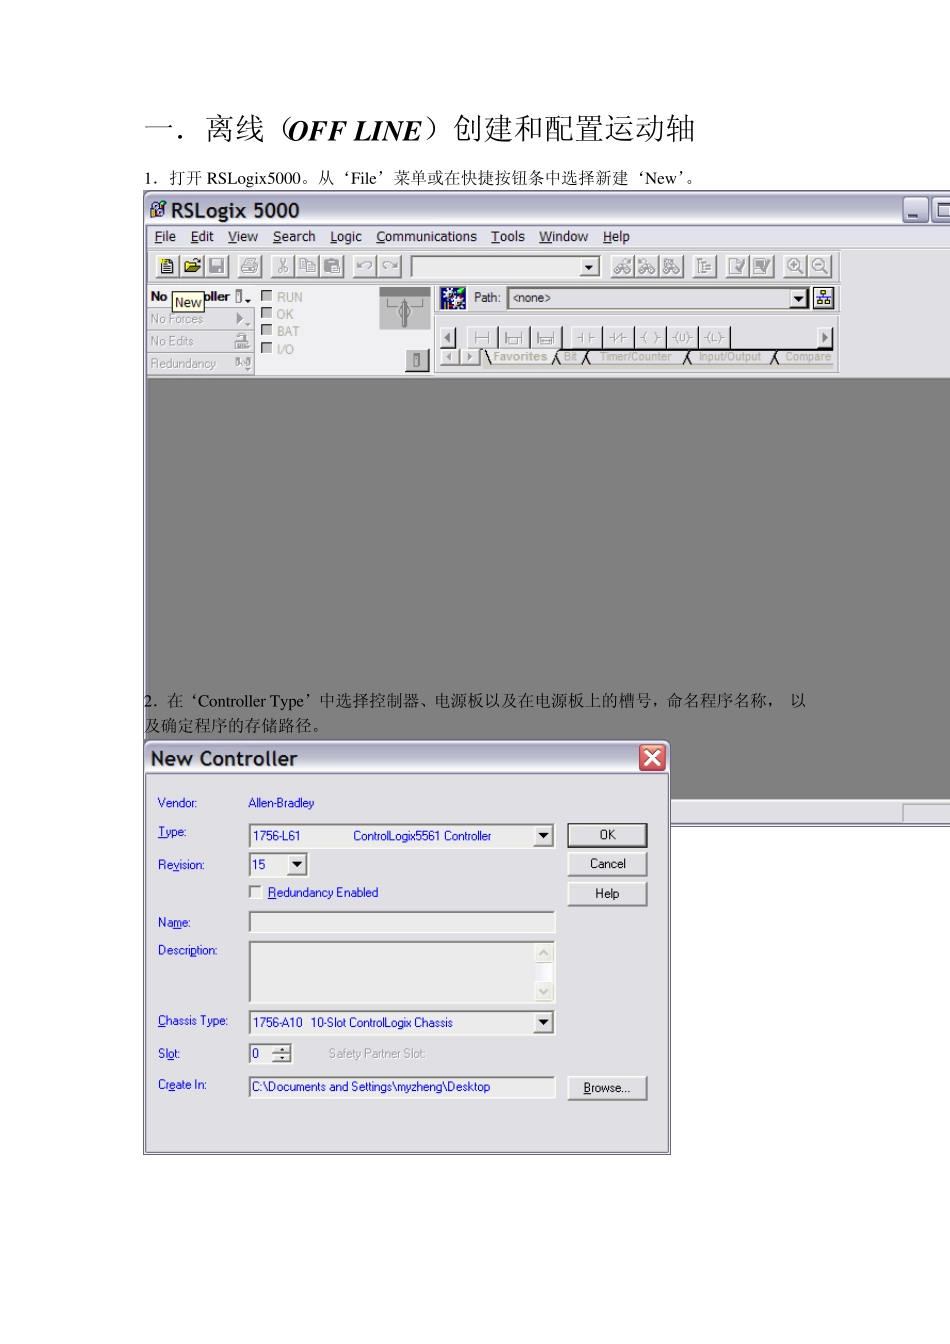The width and height of the screenshot is (950, 1344).
Task: Click the Examine On contact instruction icon
Action: pyautogui.click(x=586, y=338)
